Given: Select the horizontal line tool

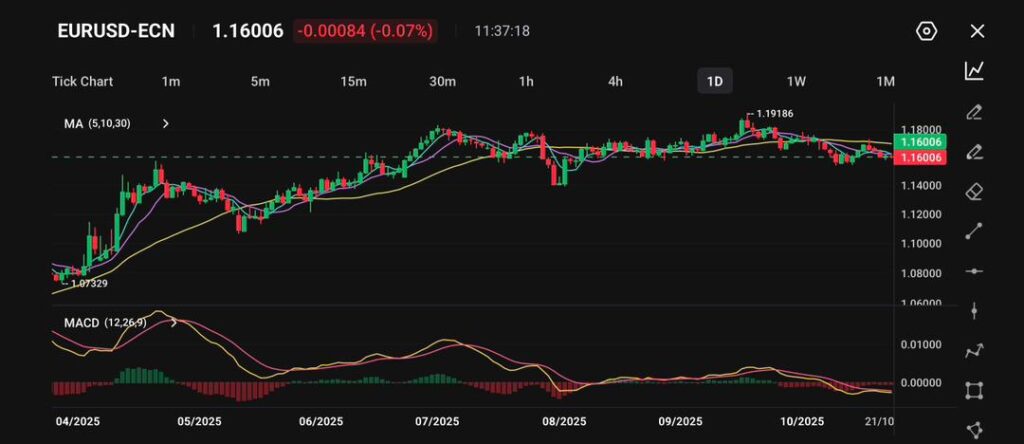Looking at the screenshot, I should (x=975, y=271).
